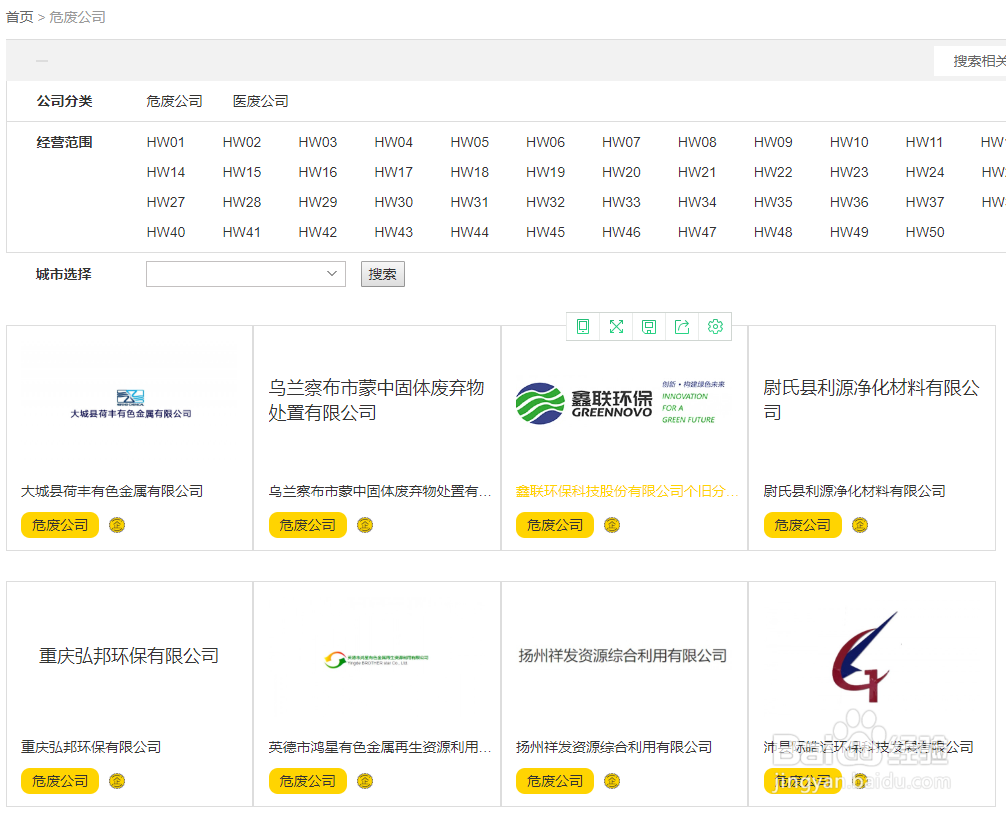1006x816 pixels.
Task: Click 危废公司 tag on 尉氏县利源 card
Action: coord(803,525)
